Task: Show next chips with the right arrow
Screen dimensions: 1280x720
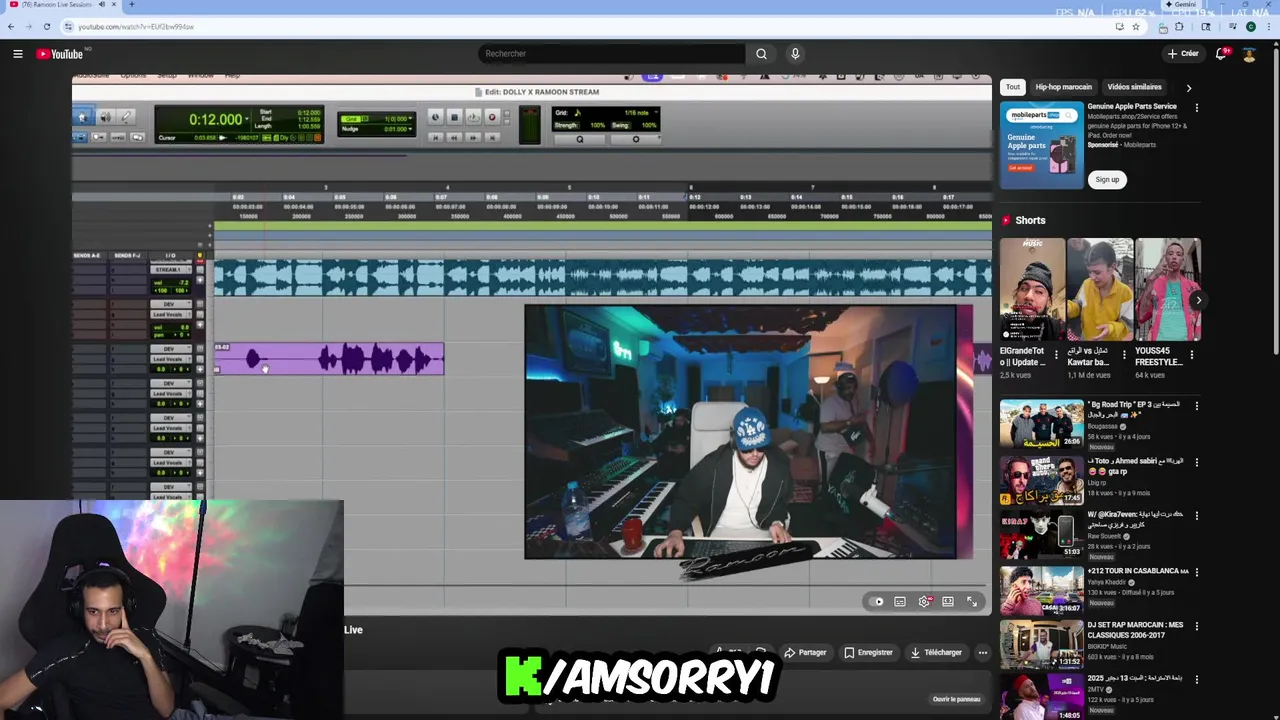Action: [x=1188, y=88]
